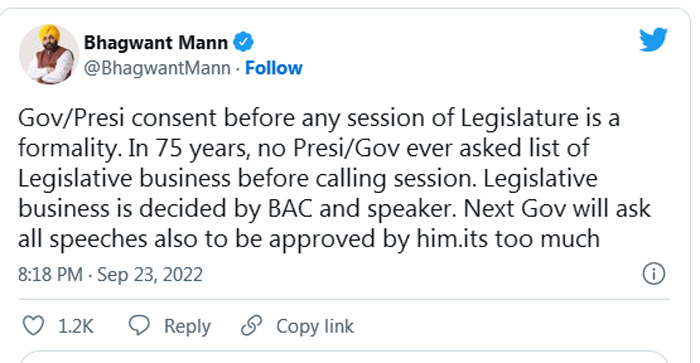The height and width of the screenshot is (363, 700).
Task: Click the blue verified badge
Action: (244, 42)
